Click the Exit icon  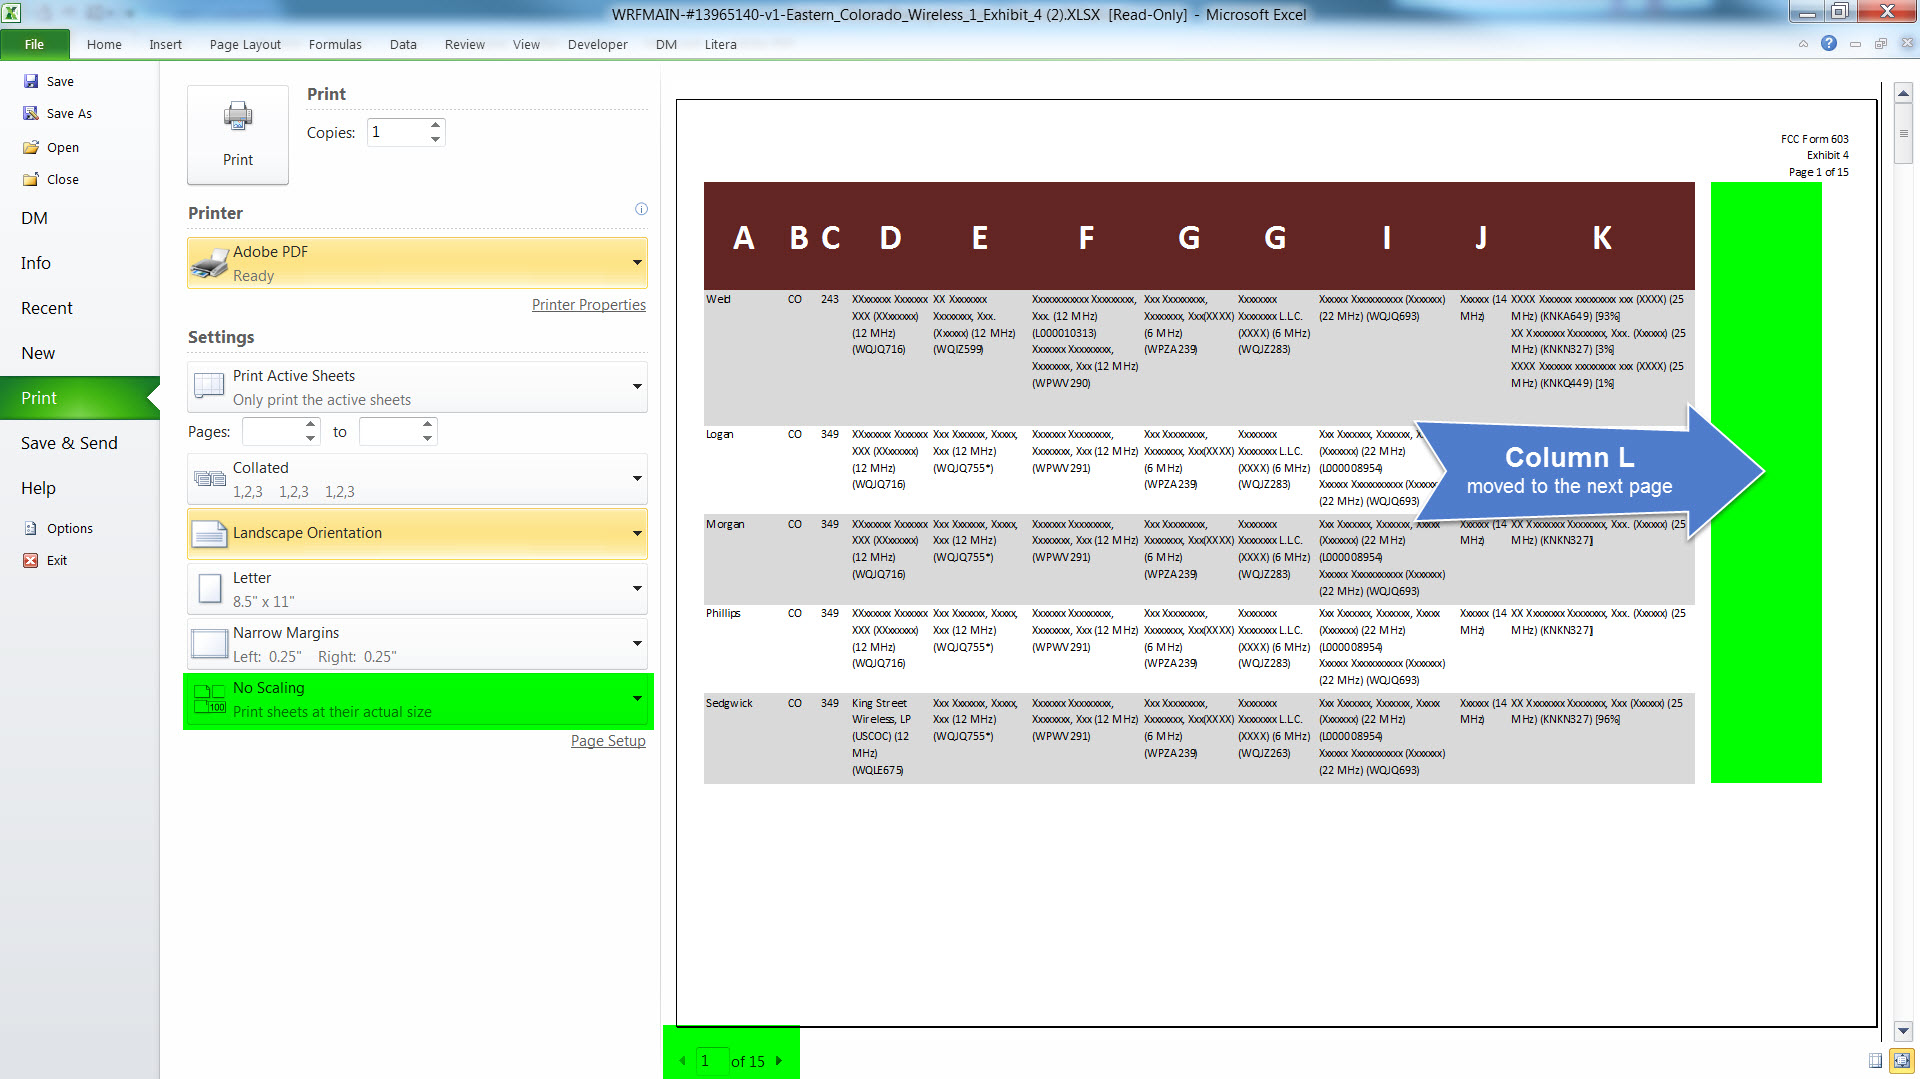click(31, 560)
